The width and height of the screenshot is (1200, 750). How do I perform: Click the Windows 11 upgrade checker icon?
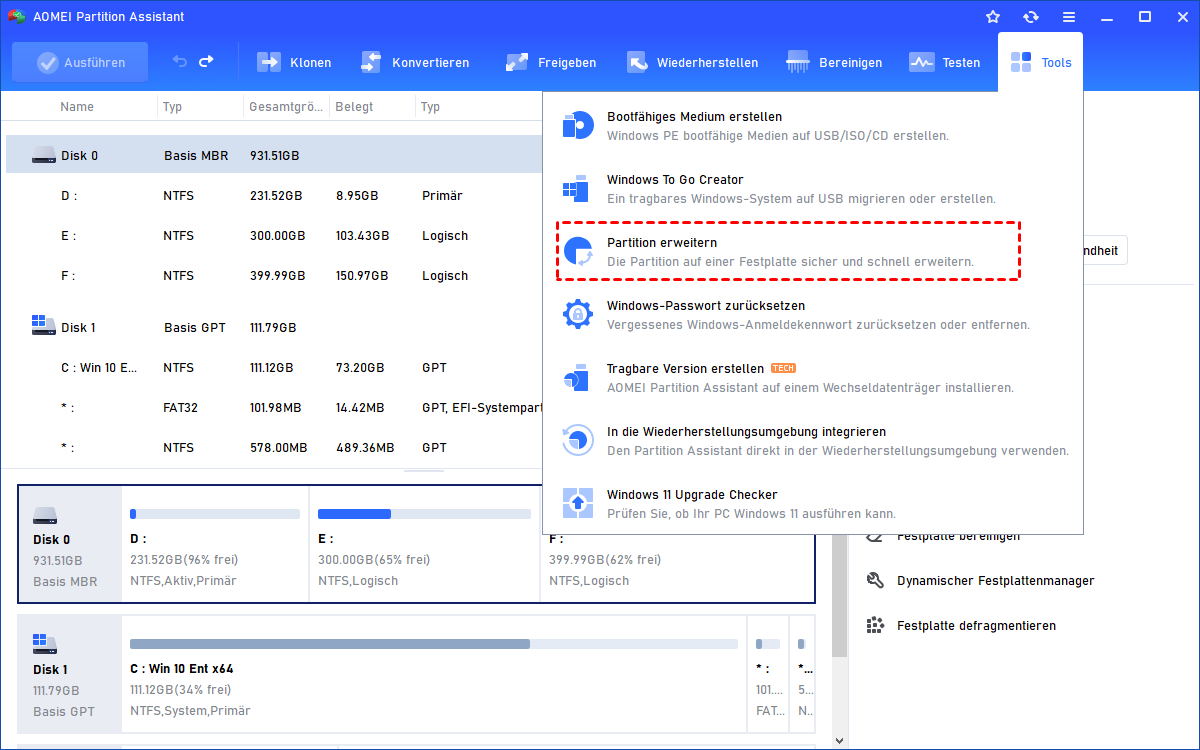point(578,503)
